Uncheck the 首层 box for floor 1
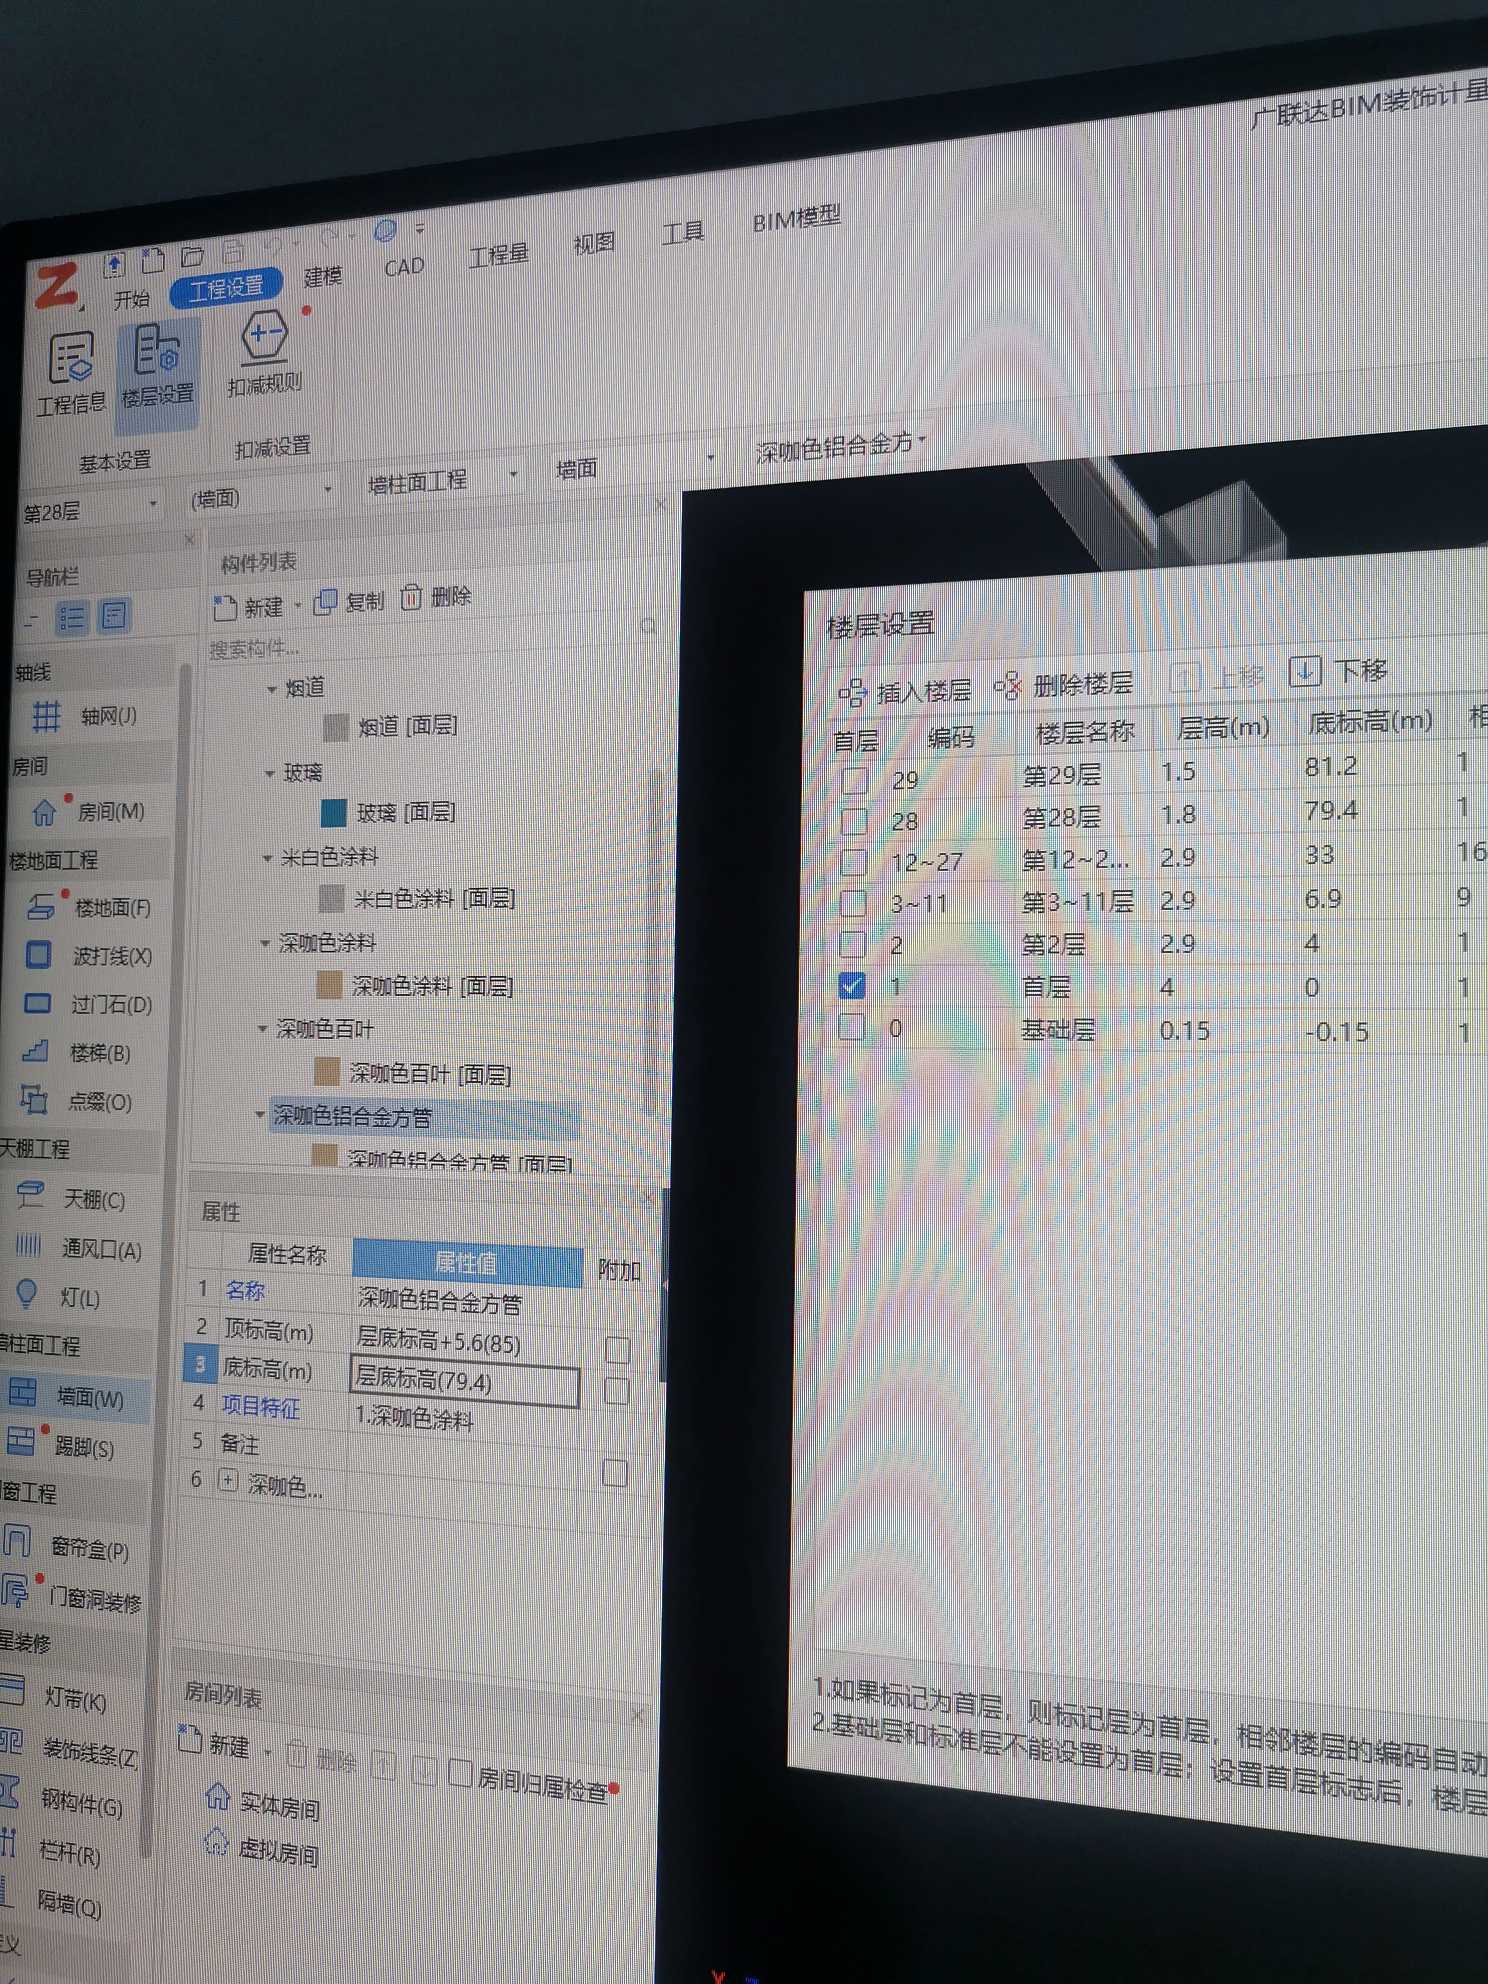Screen dimensions: 1488x1984 pyautogui.click(x=851, y=985)
